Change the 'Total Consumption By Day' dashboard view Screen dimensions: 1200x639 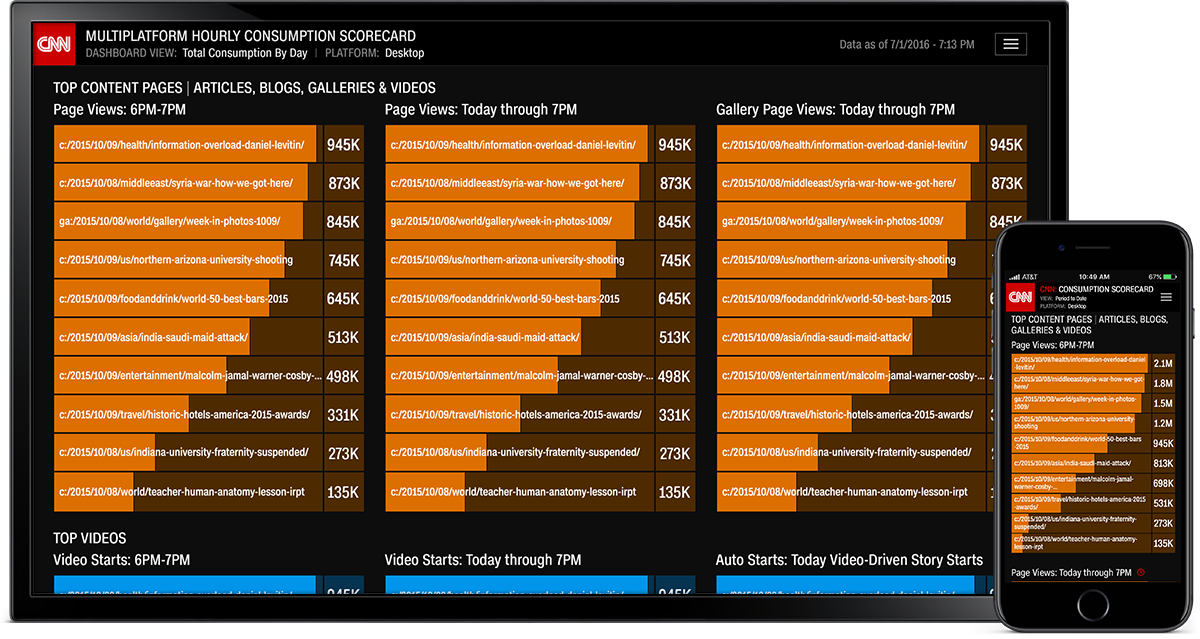coord(244,53)
